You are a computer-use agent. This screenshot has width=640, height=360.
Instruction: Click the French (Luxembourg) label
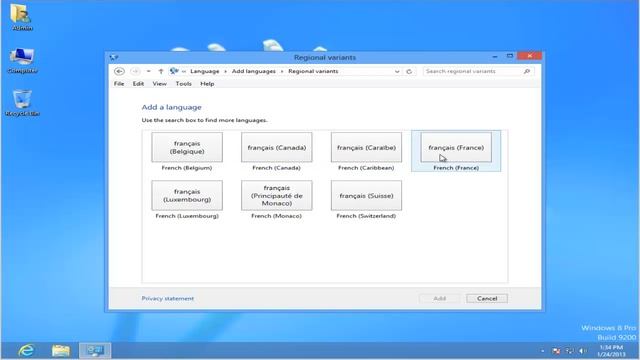(187, 216)
